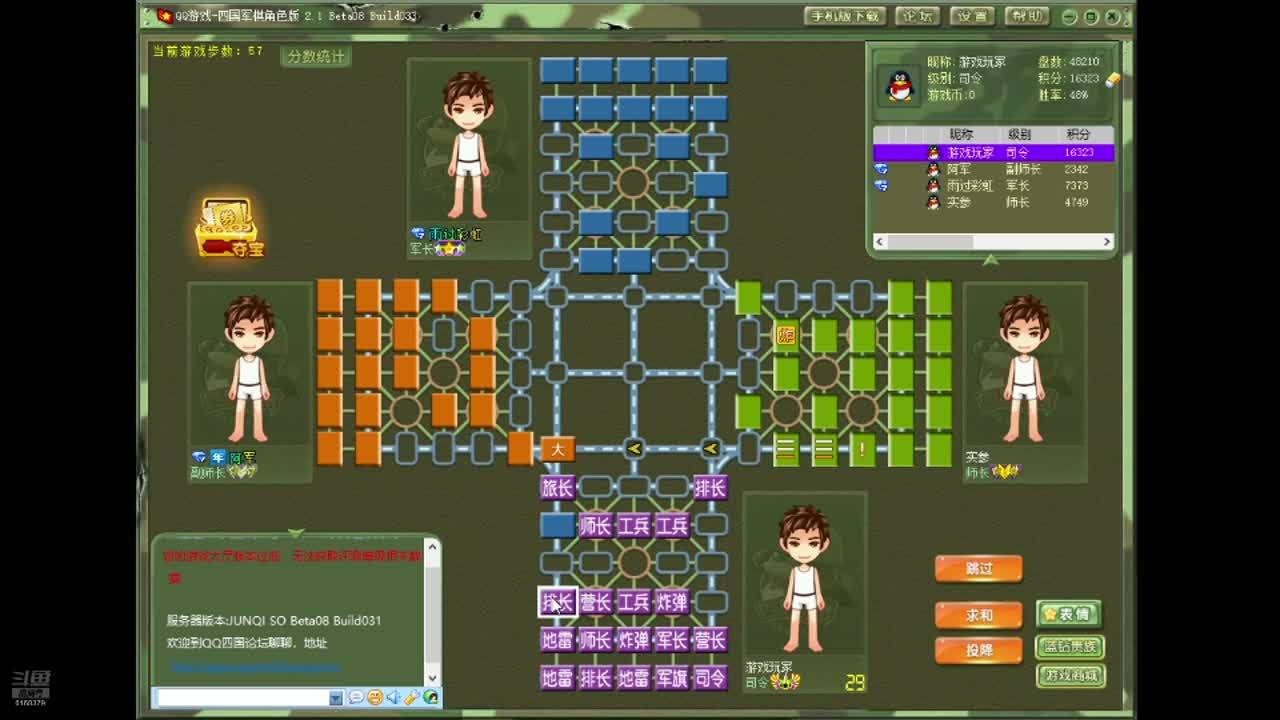Select the purple 军旗 piece
Image resolution: width=1280 pixels, height=720 pixels.
point(672,678)
